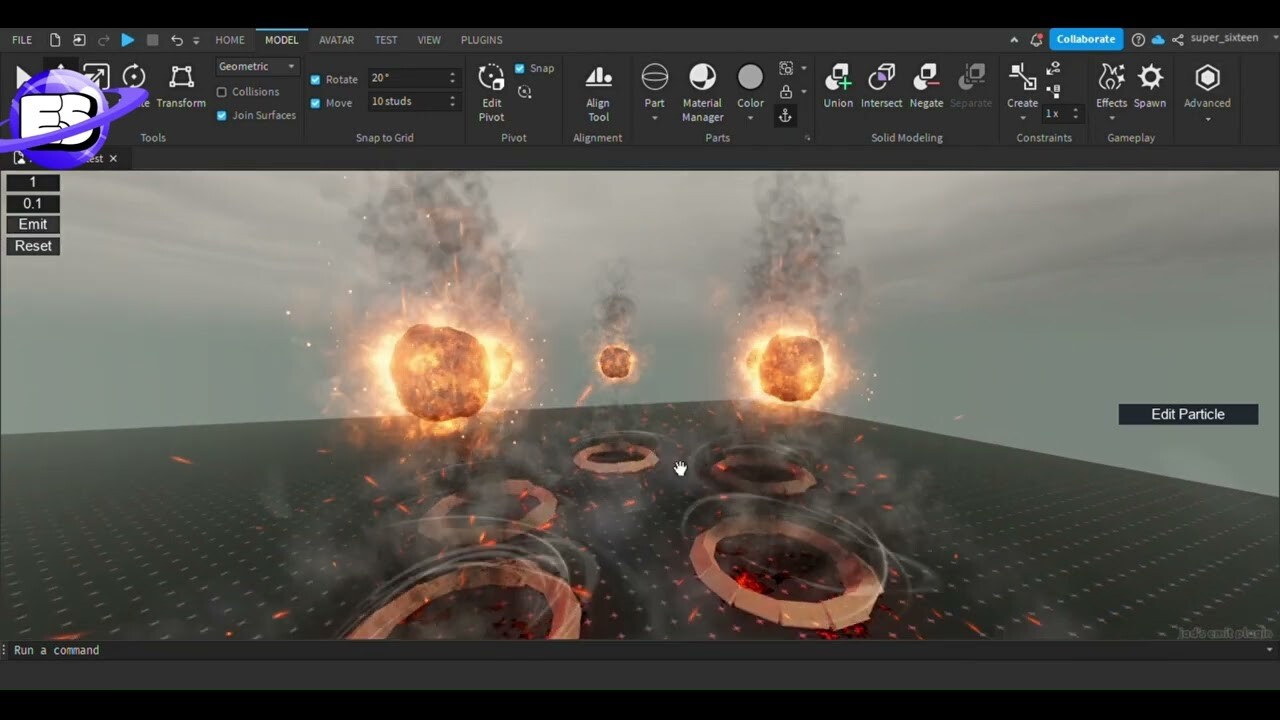Enable the Collisions checkbox

pos(221,92)
